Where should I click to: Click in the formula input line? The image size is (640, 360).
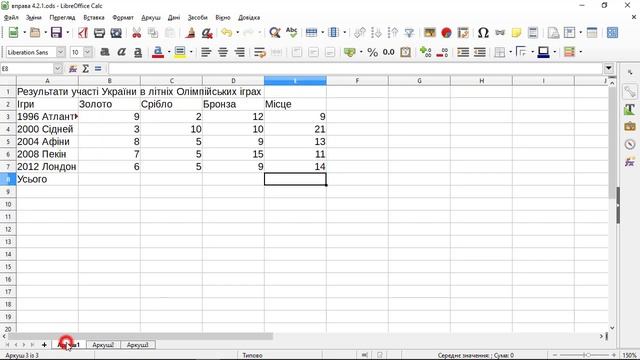pos(355,69)
